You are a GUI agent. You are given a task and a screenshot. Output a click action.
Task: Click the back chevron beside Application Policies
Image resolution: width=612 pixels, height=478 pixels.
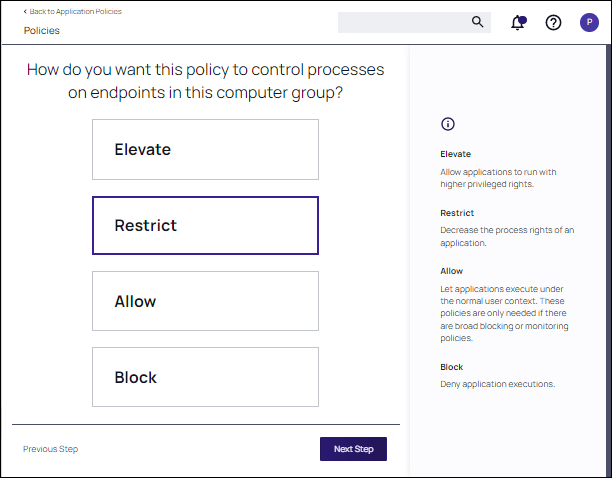25,11
